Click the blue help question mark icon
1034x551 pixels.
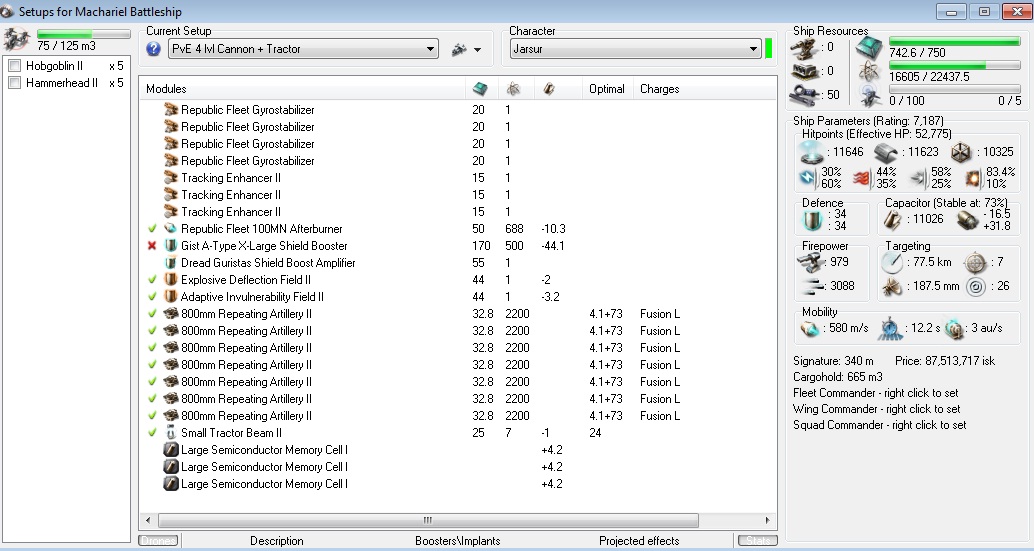tap(154, 49)
